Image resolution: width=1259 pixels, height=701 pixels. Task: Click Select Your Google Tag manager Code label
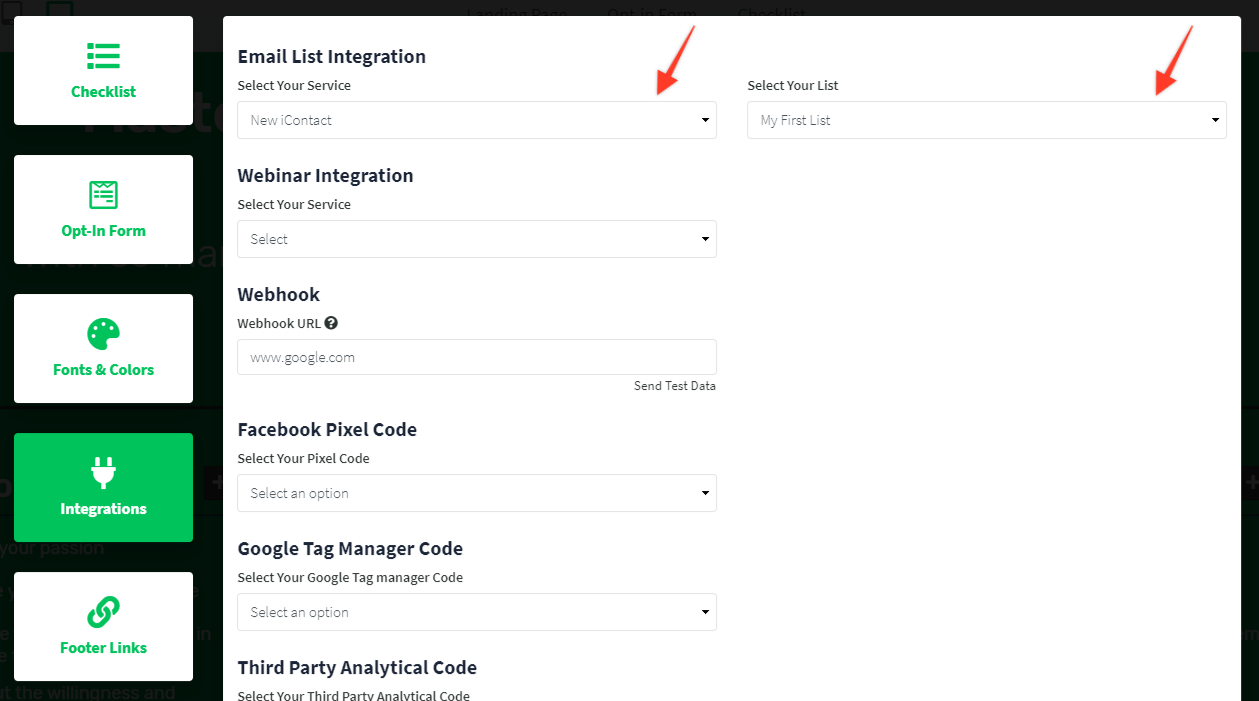pyautogui.click(x=350, y=578)
